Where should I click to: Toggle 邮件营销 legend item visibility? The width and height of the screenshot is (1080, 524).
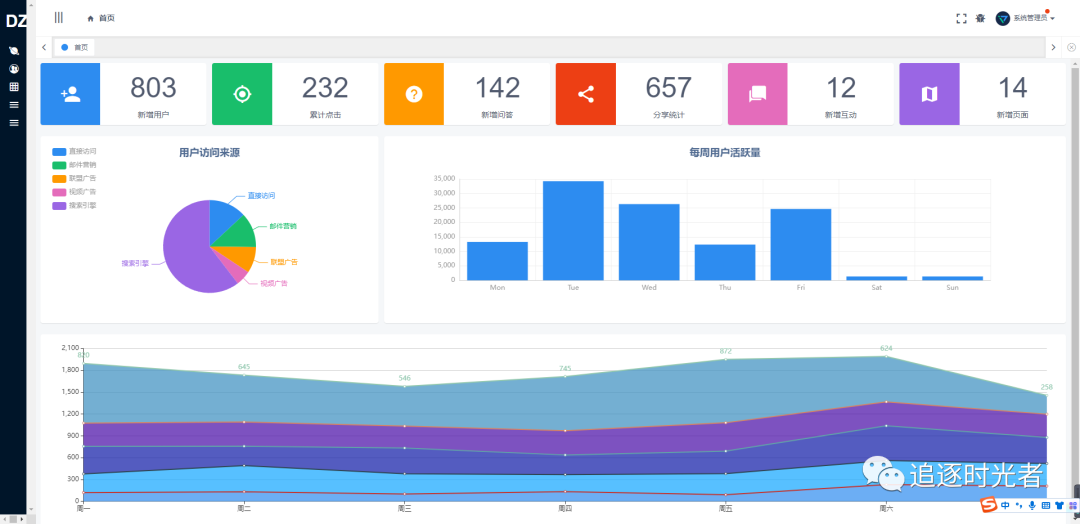[x=74, y=165]
